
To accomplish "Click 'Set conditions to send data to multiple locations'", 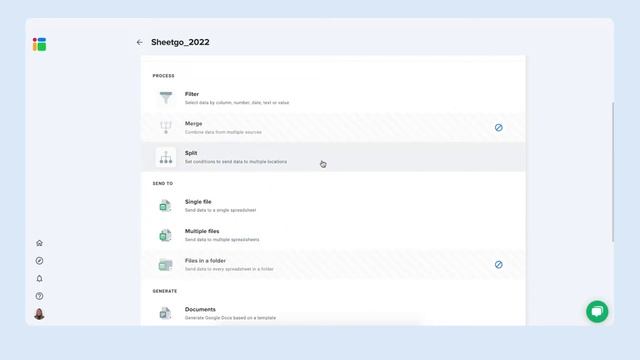I will click(236, 162).
